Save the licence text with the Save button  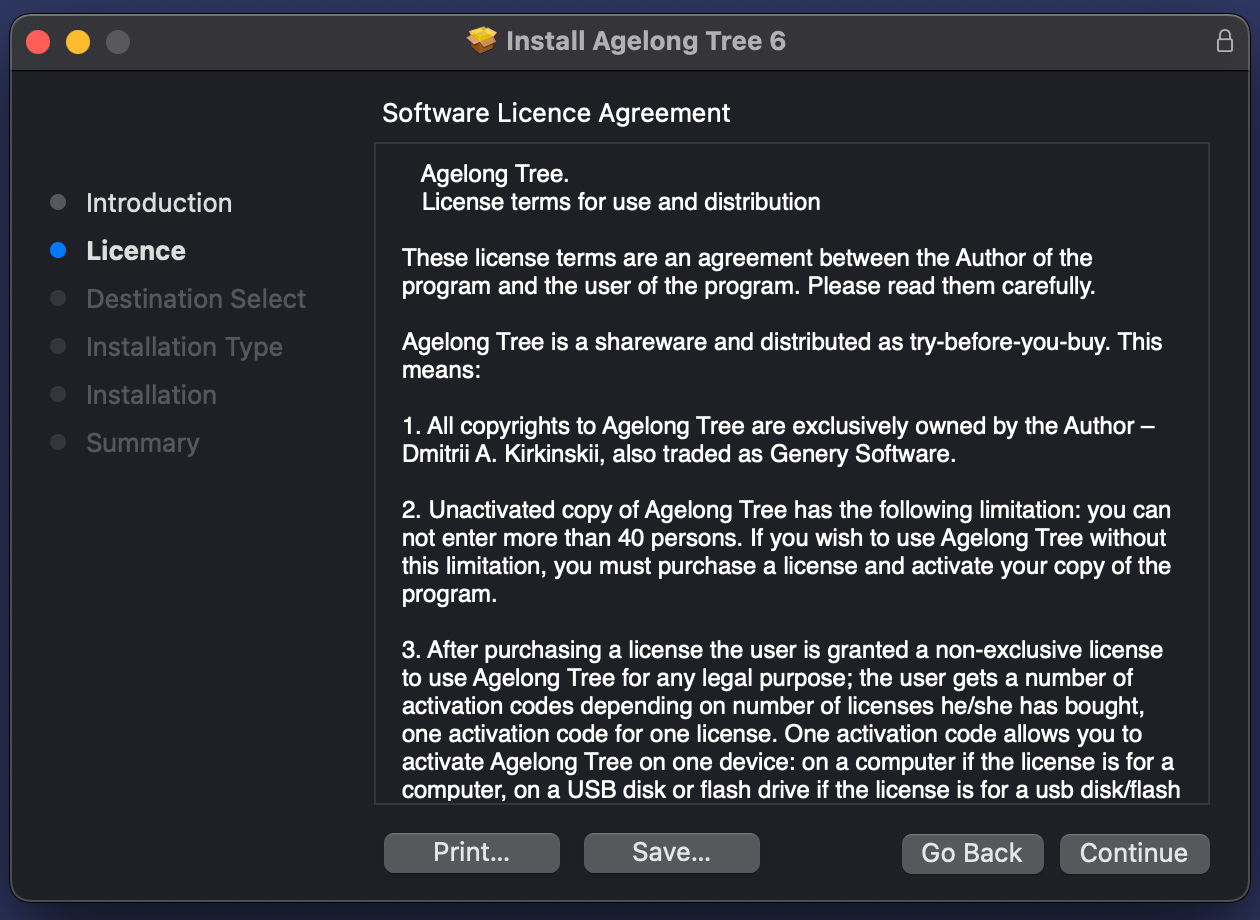pos(672,853)
